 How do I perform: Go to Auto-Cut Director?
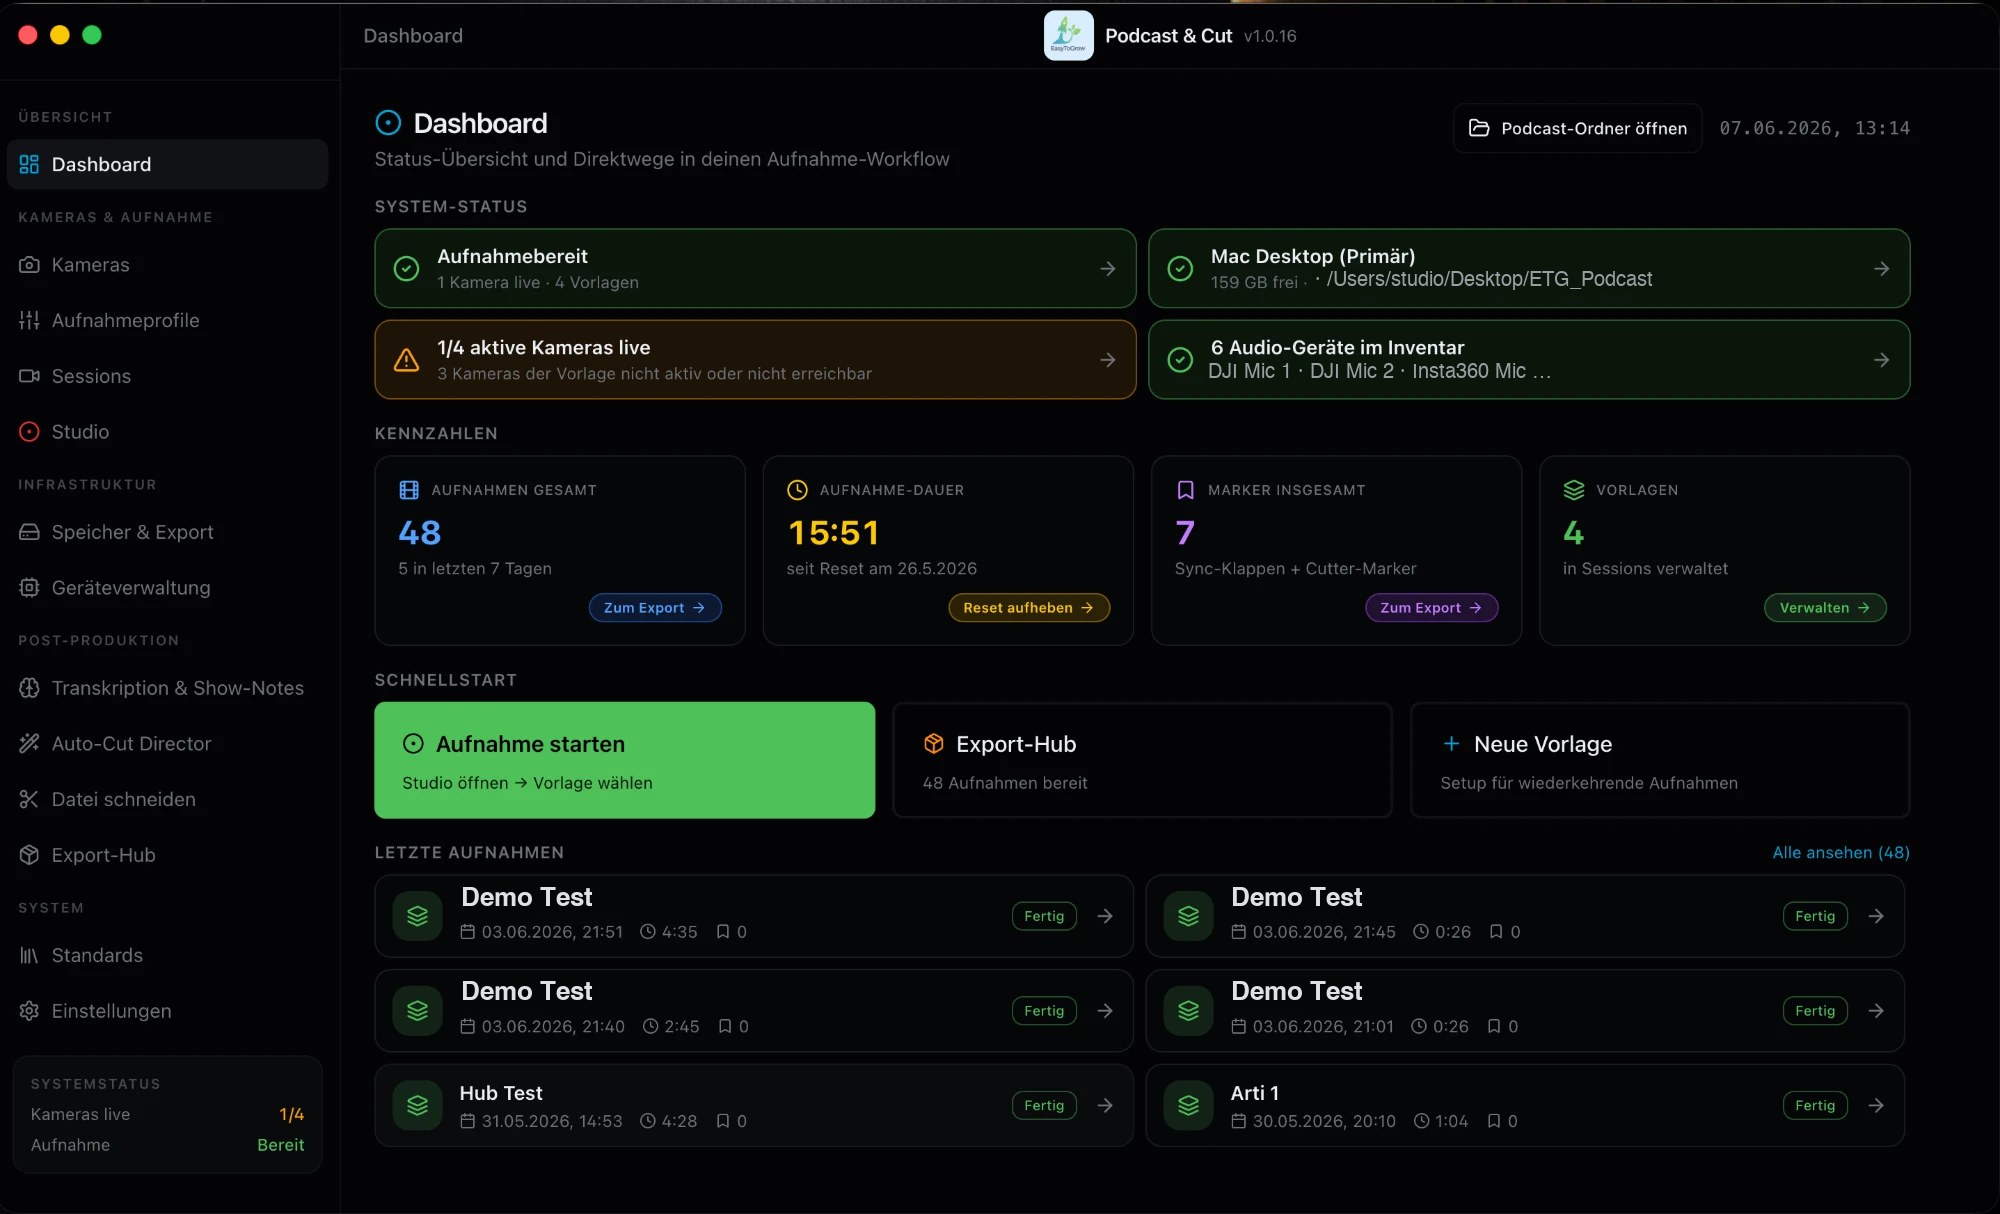[x=167, y=744]
